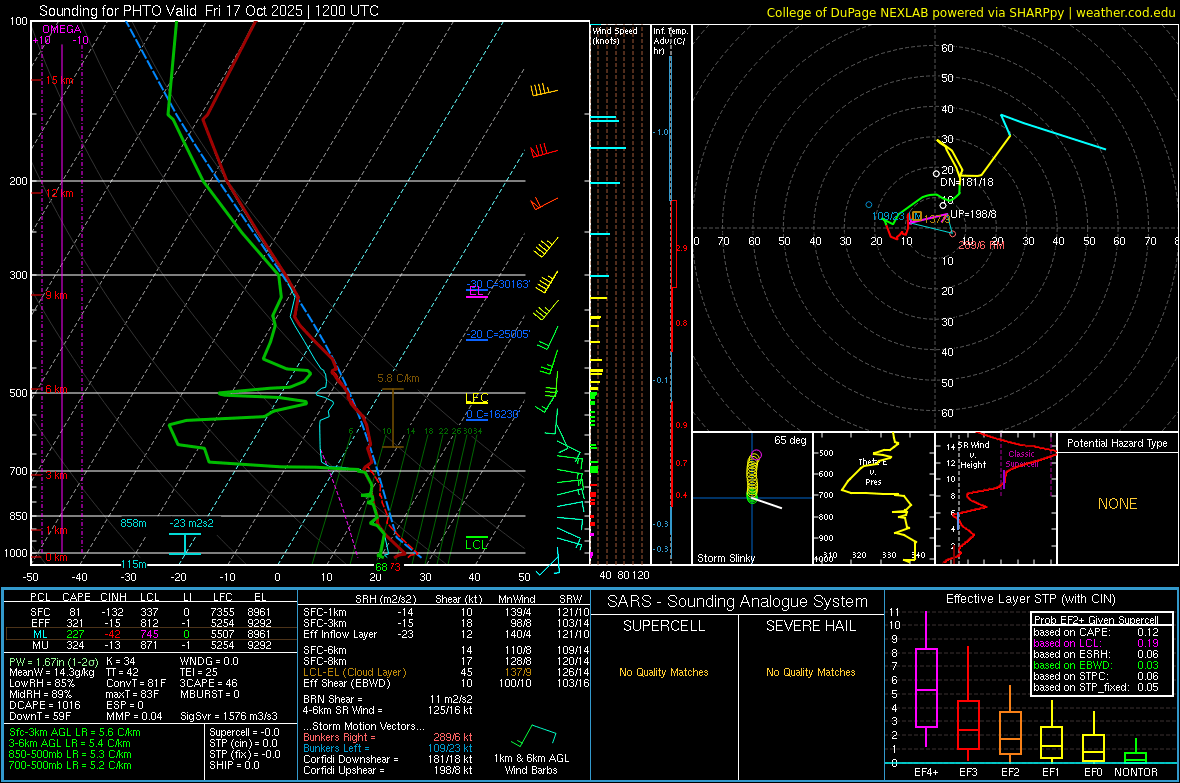Click the 'SigSvr = 1576 m3/s3' value
Viewport: 1180px width, 783px height.
(x=229, y=716)
